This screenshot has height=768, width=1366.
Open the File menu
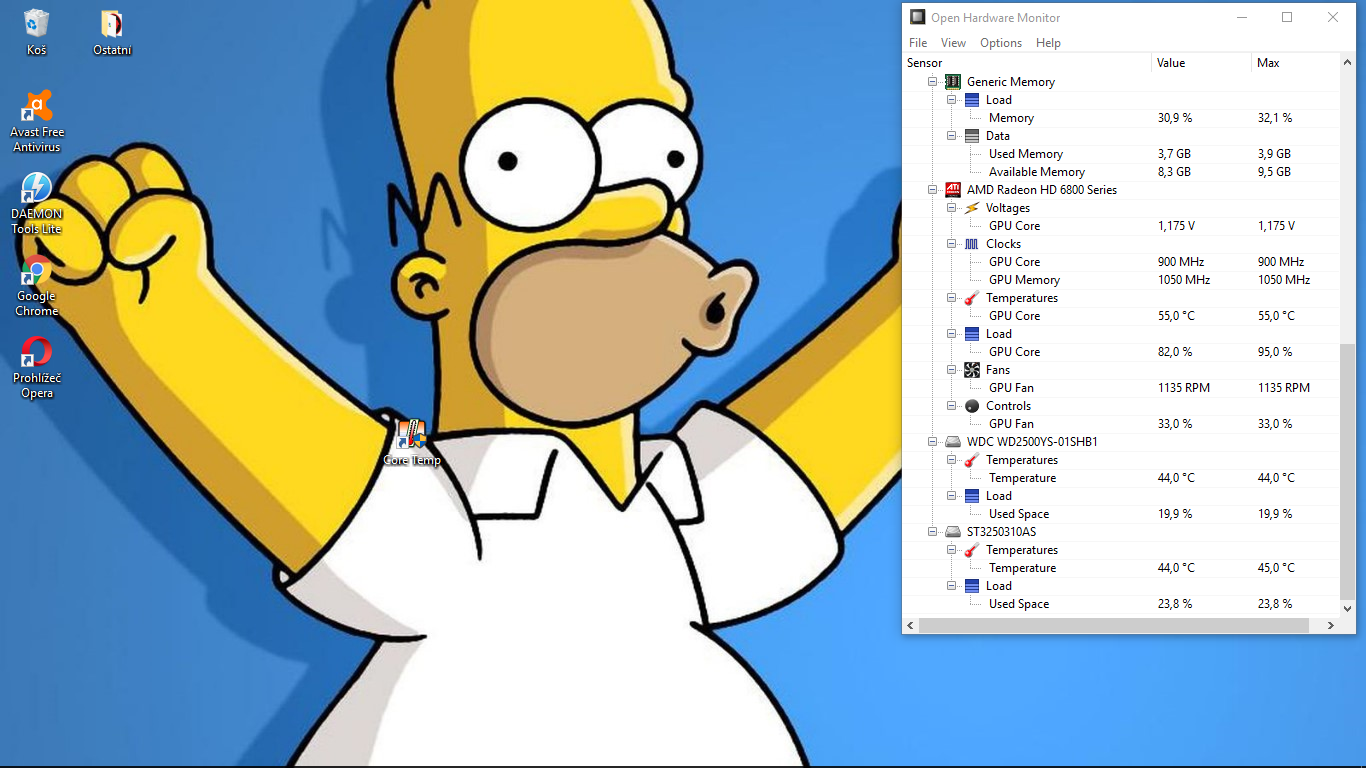(918, 43)
